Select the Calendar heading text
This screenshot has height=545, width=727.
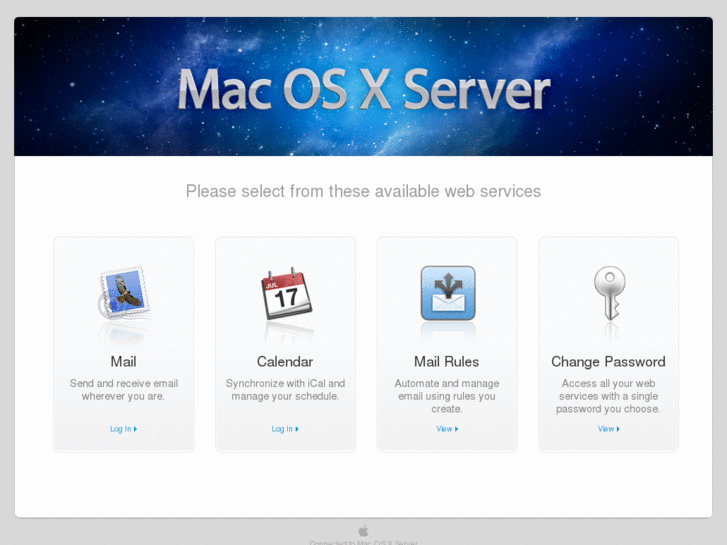tap(285, 362)
